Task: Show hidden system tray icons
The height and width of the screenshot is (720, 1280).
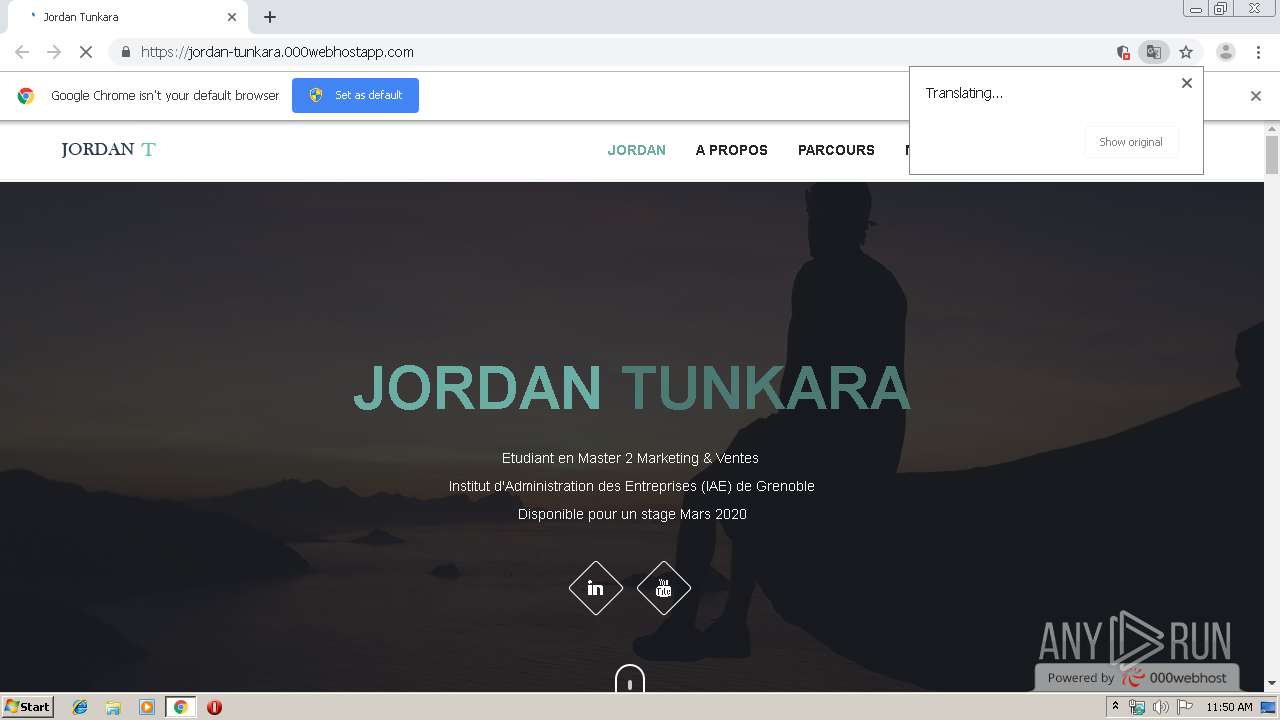Action: tap(1115, 707)
